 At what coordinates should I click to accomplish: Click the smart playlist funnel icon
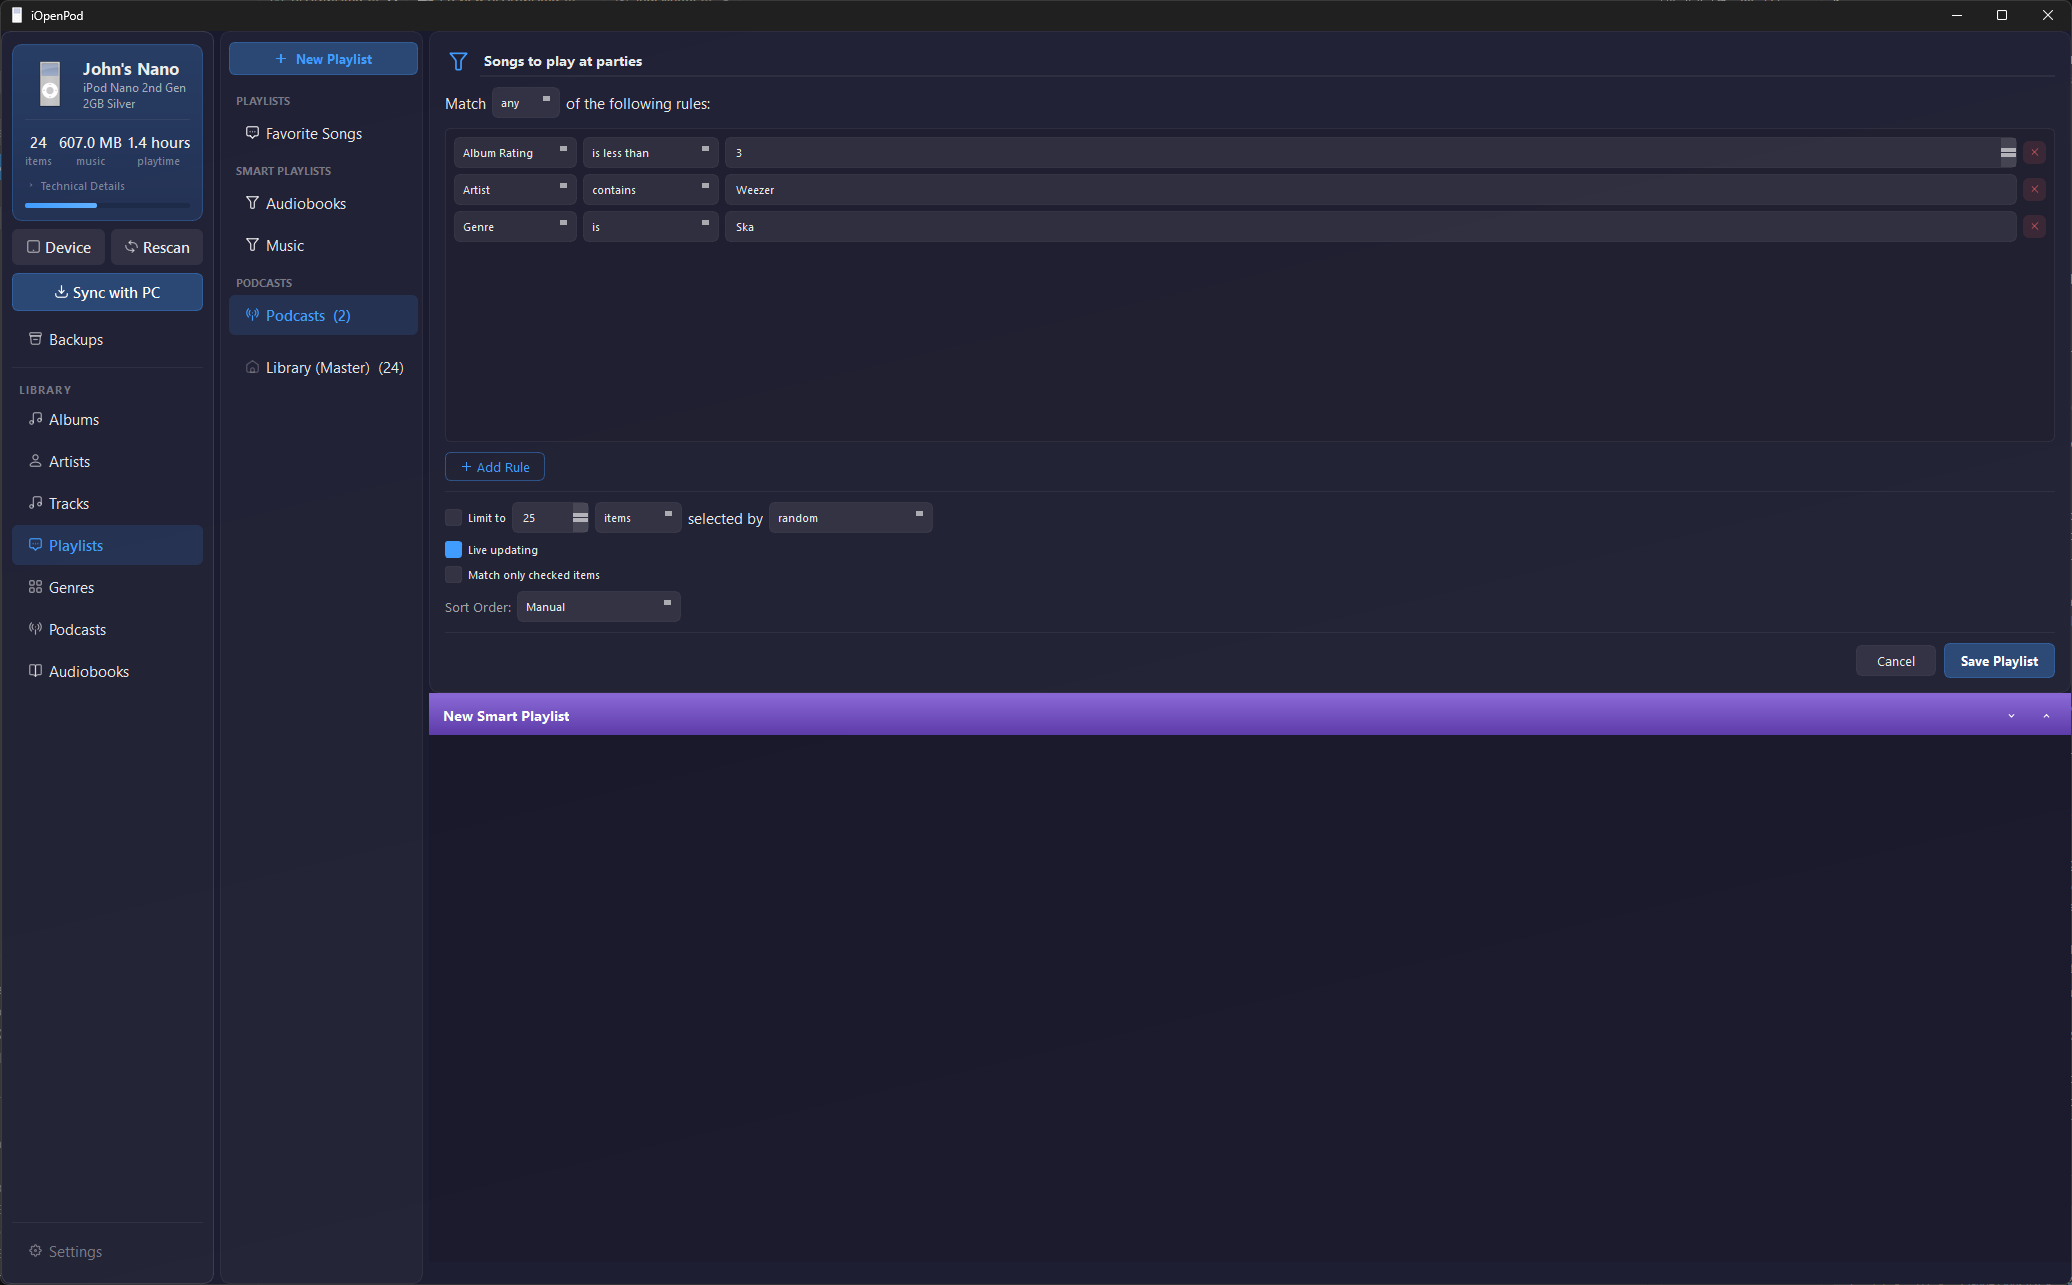tap(458, 61)
